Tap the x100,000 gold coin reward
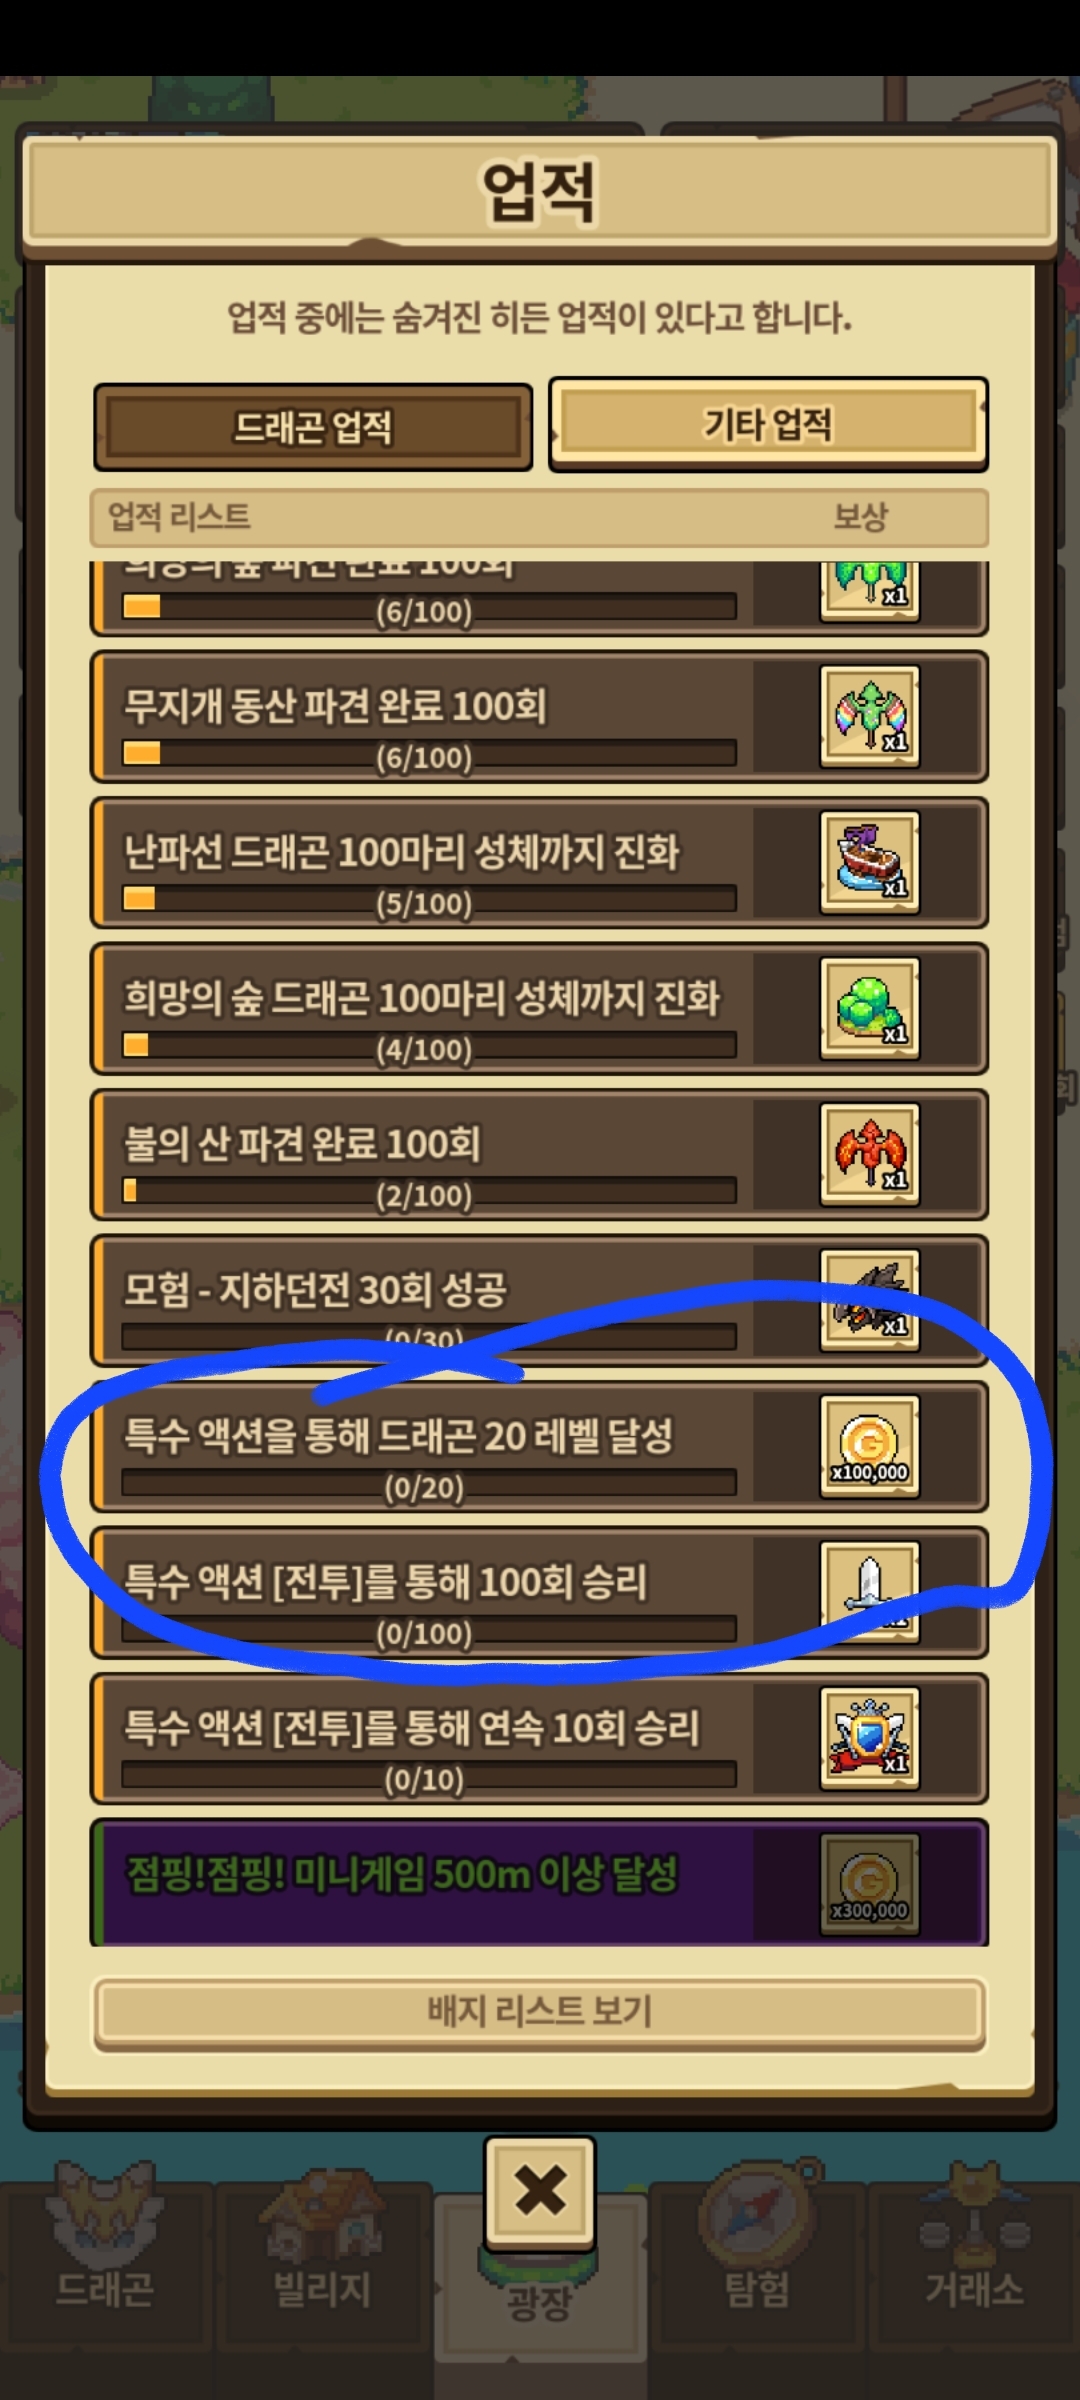The width and height of the screenshot is (1080, 2400). coord(869,1446)
